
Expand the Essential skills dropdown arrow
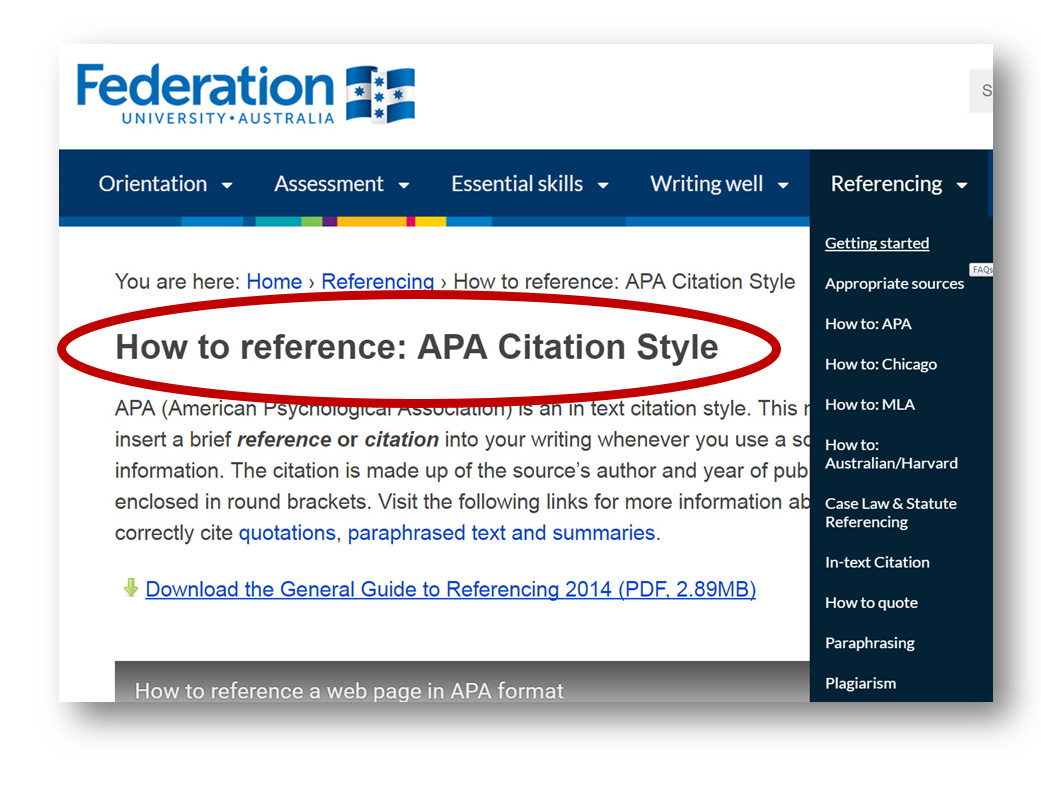click(603, 185)
